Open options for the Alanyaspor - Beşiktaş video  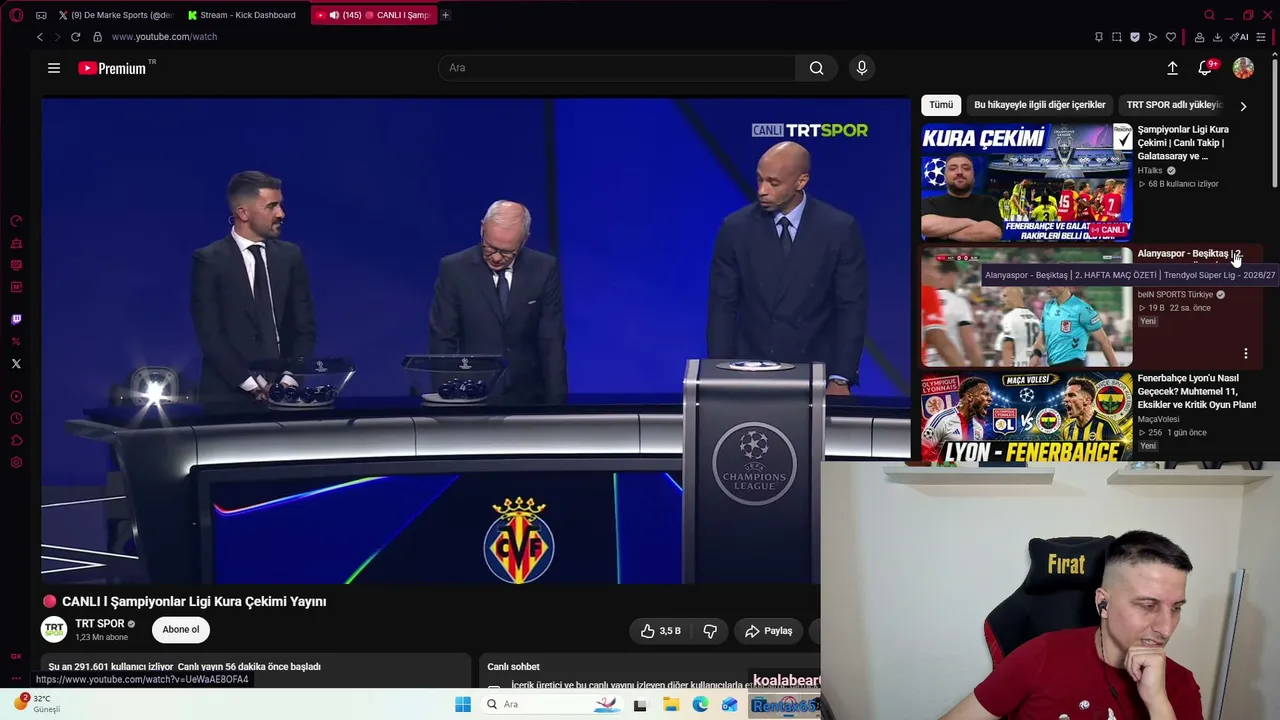tap(1245, 353)
